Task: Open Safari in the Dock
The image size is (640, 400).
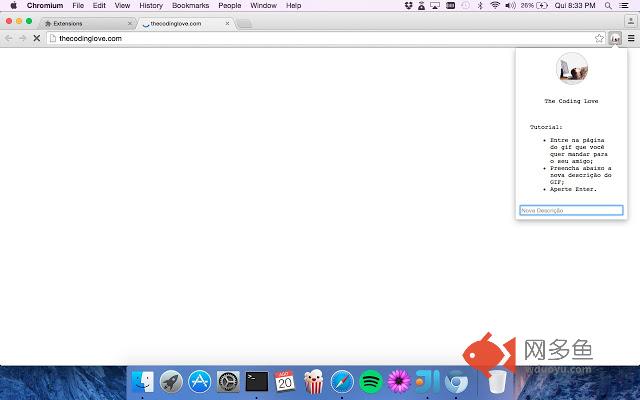Action: [x=342, y=382]
